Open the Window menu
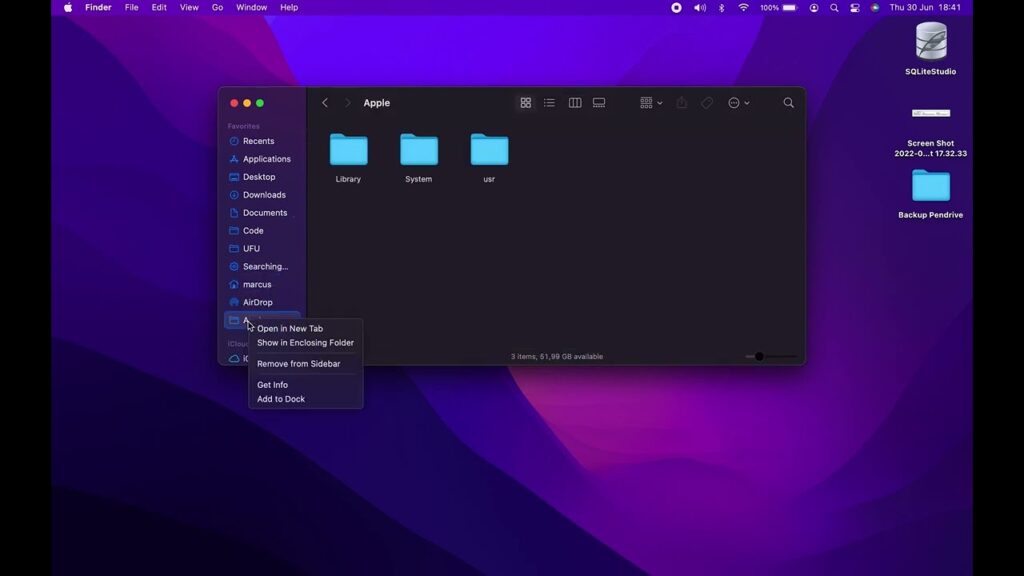1024x576 pixels. point(251,8)
